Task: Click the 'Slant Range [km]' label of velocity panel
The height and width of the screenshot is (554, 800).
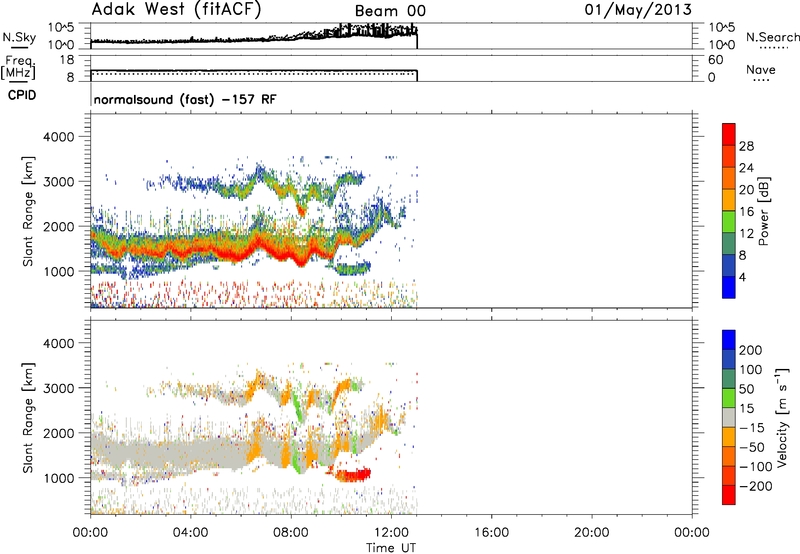Action: [x=28, y=418]
